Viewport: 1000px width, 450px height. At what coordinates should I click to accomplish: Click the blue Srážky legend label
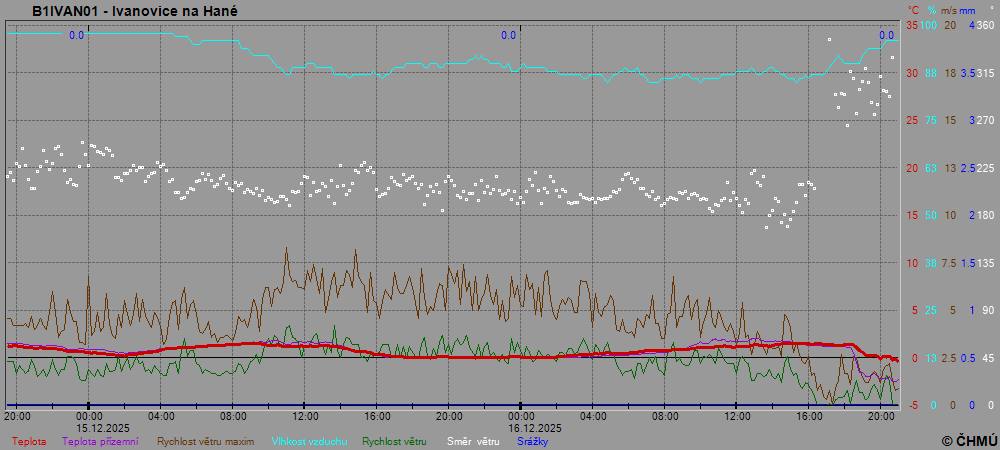pos(532,441)
